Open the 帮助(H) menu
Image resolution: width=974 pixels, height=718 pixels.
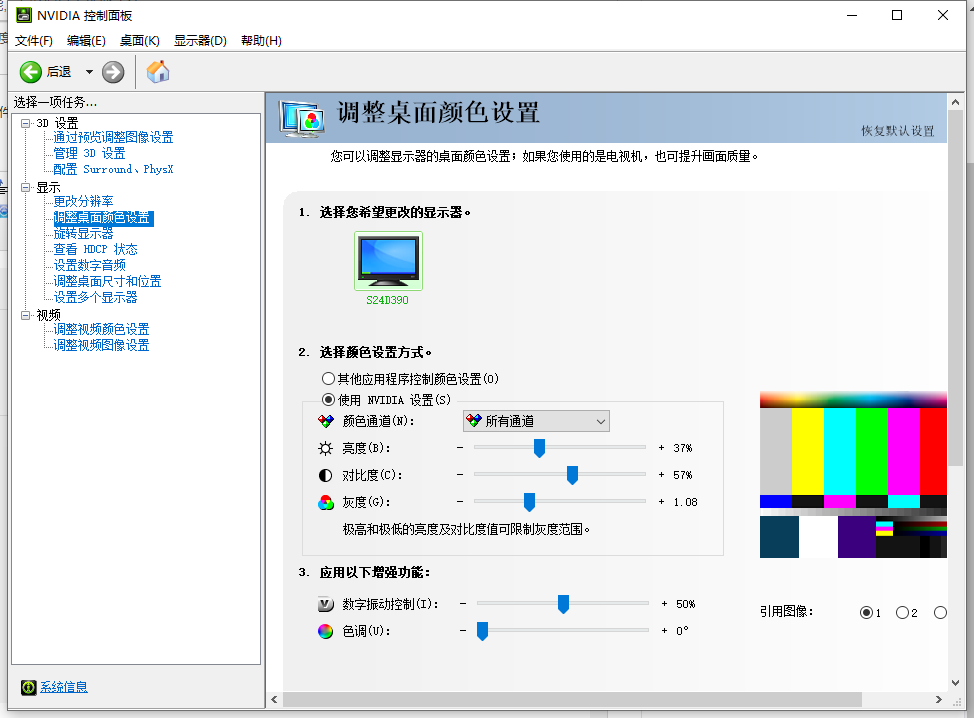click(261, 40)
